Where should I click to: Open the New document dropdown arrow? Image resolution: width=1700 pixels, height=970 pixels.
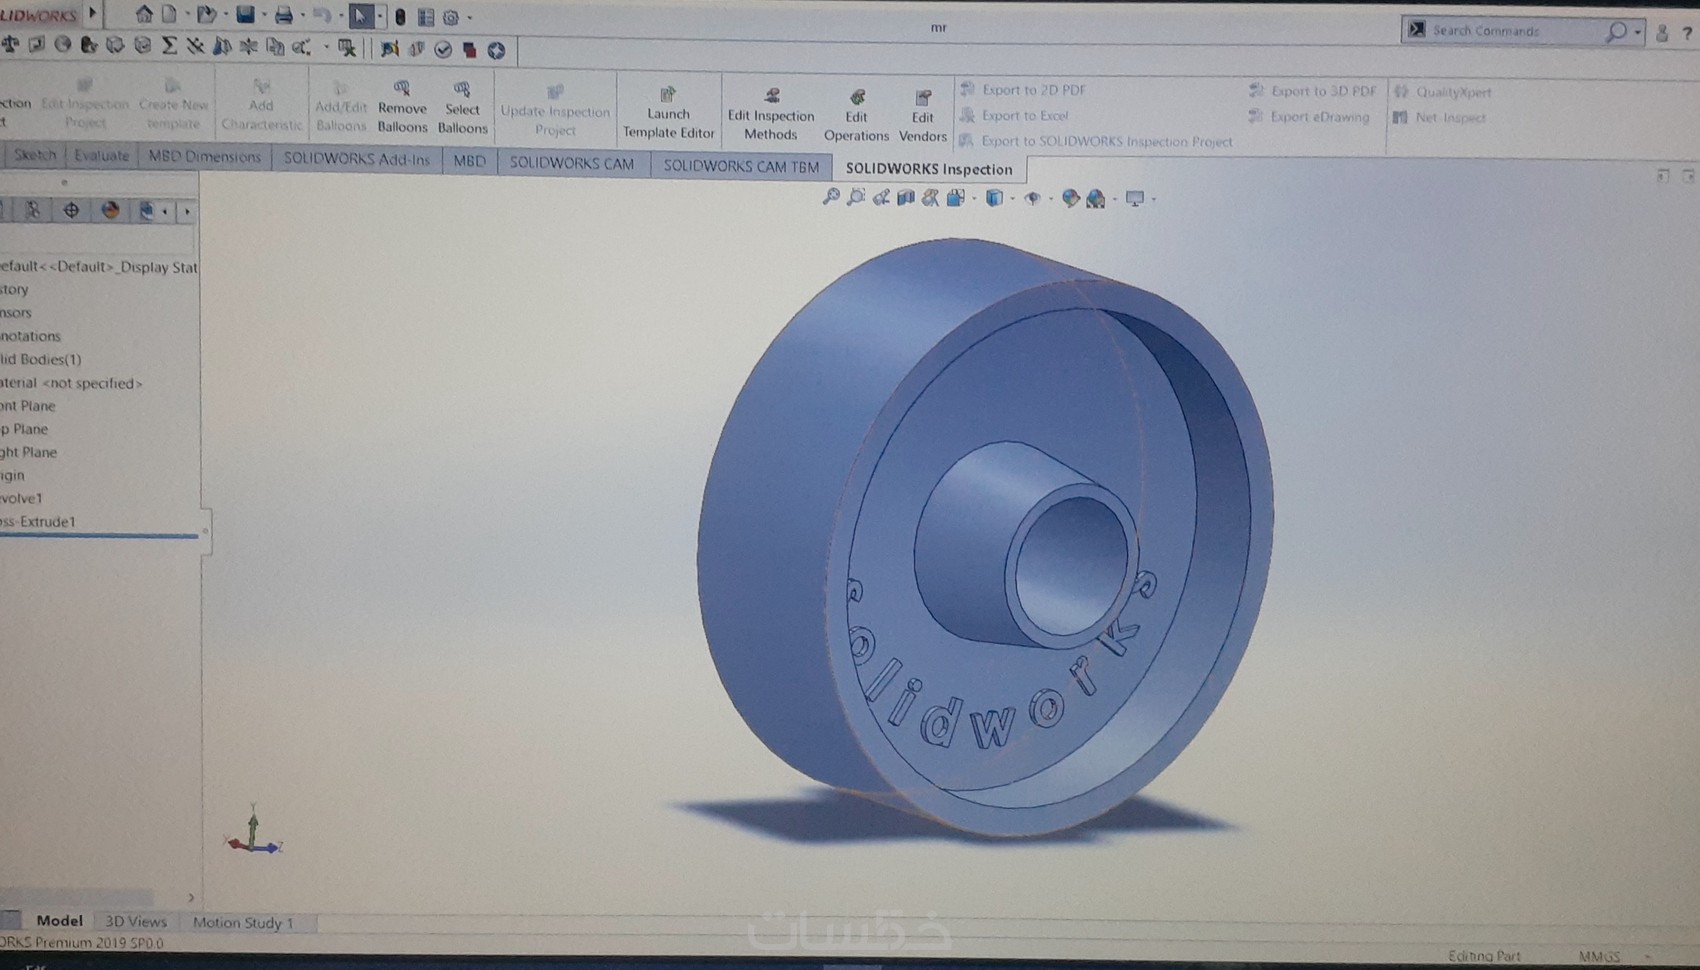pos(187,15)
